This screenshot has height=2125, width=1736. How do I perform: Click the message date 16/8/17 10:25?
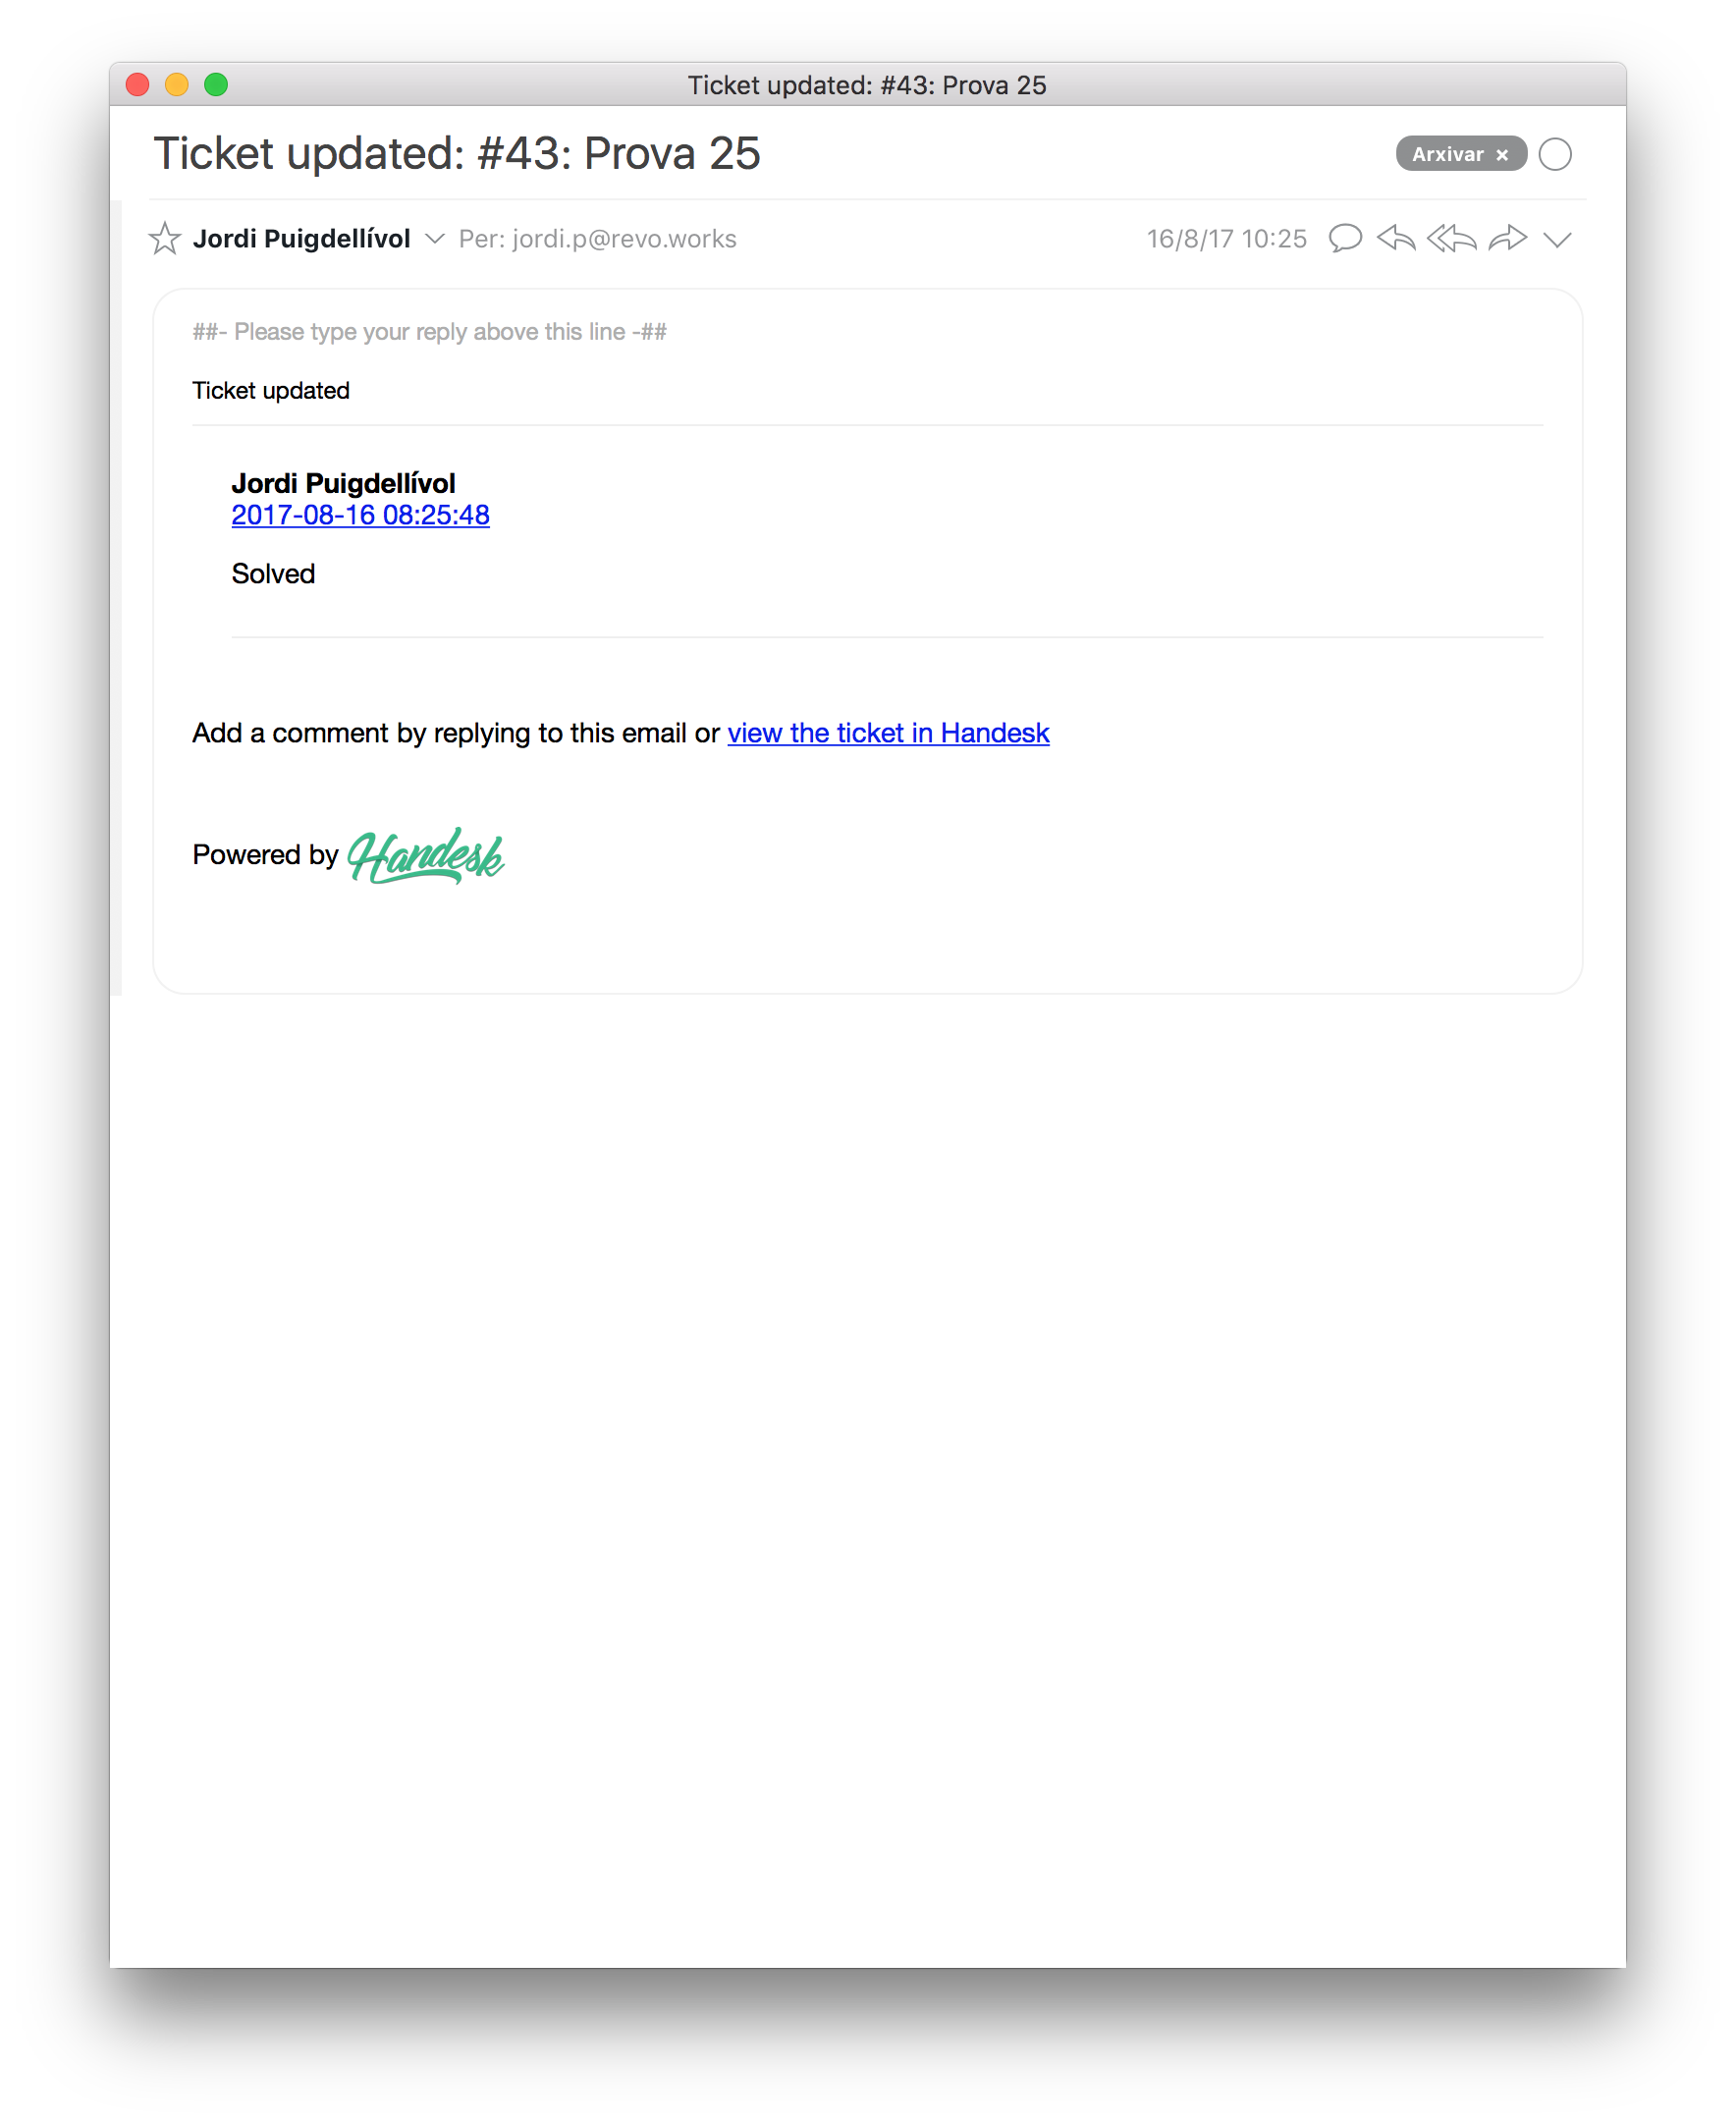click(x=1227, y=239)
